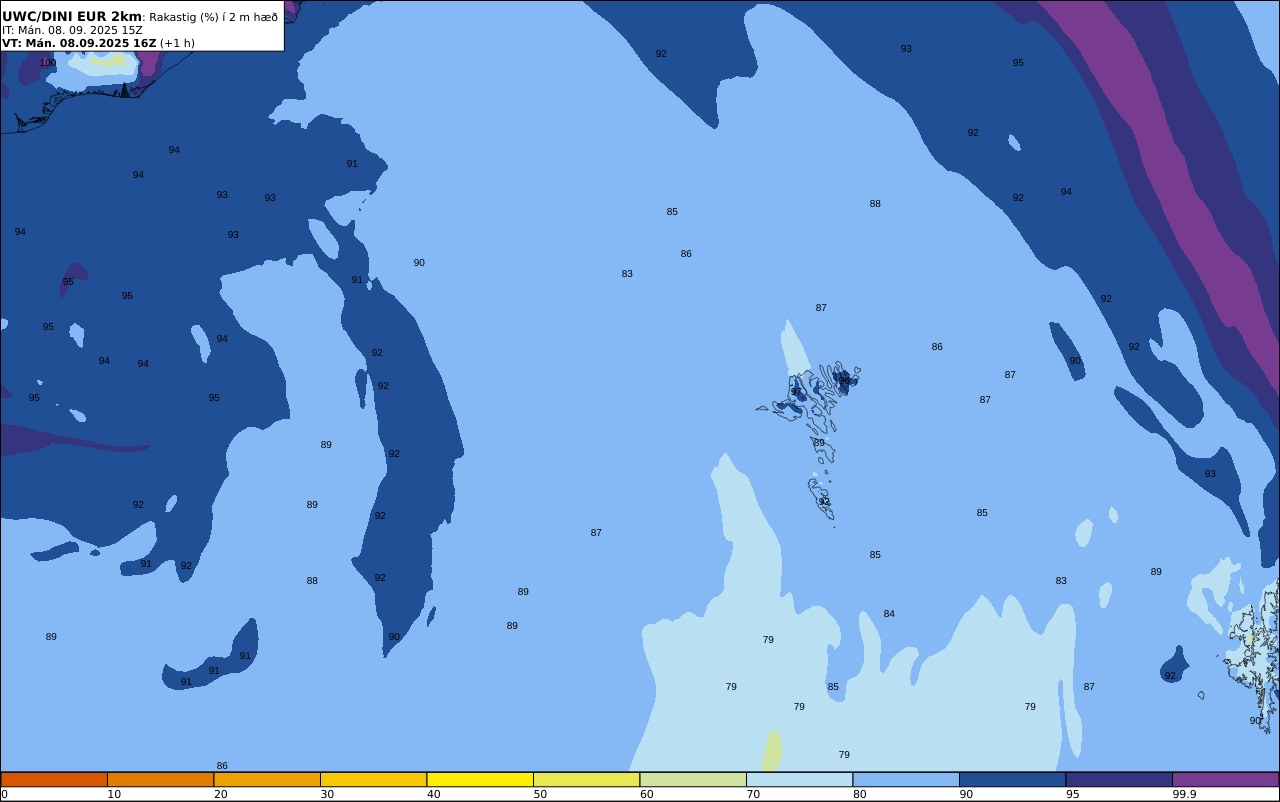Select the golden 30–40 legend color block
The height and width of the screenshot is (802, 1280).
coord(373,779)
